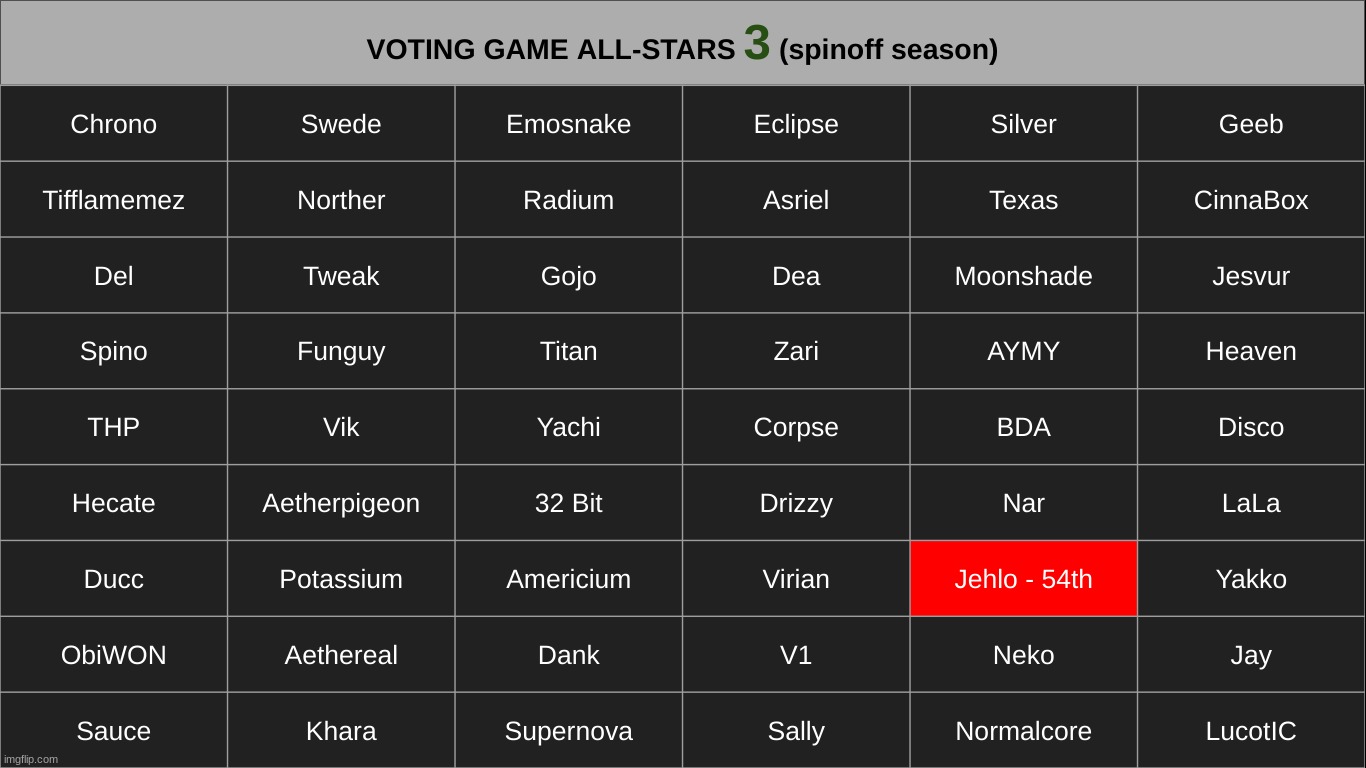This screenshot has width=1366, height=768.
Task: Select the Chrono cell
Action: [114, 124]
